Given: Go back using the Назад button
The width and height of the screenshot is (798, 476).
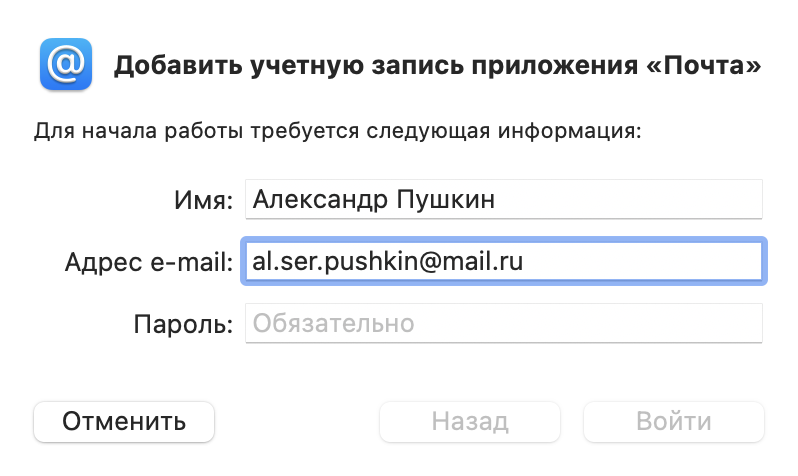Looking at the screenshot, I should (470, 422).
